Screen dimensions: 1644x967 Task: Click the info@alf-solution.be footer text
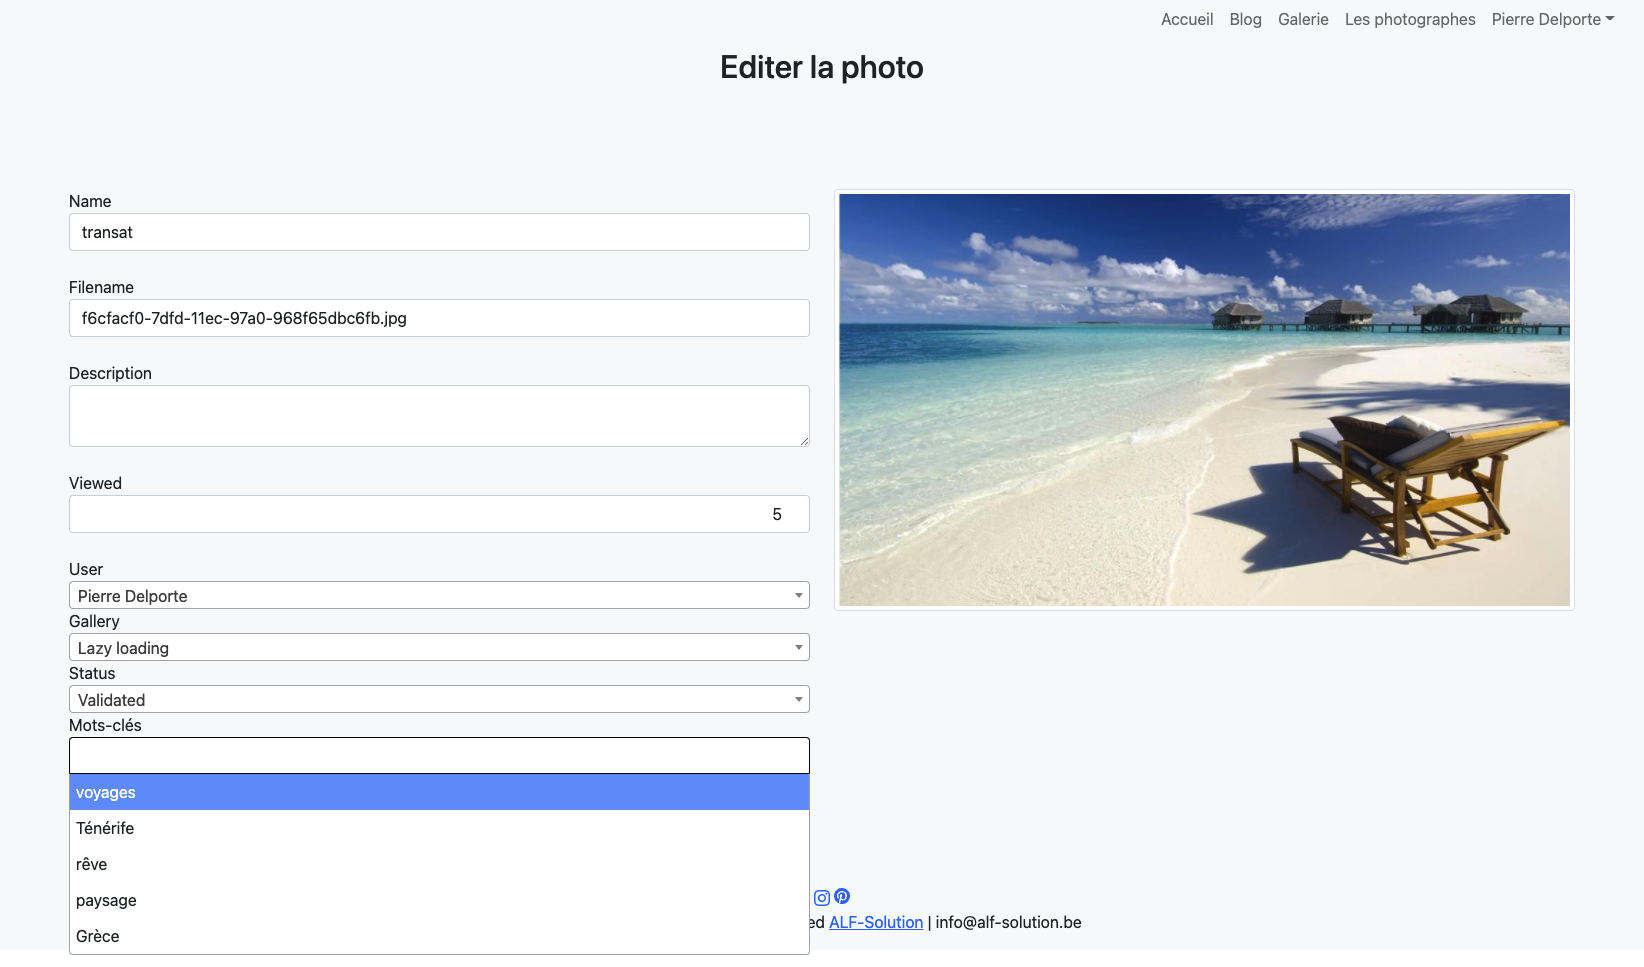tap(1008, 922)
